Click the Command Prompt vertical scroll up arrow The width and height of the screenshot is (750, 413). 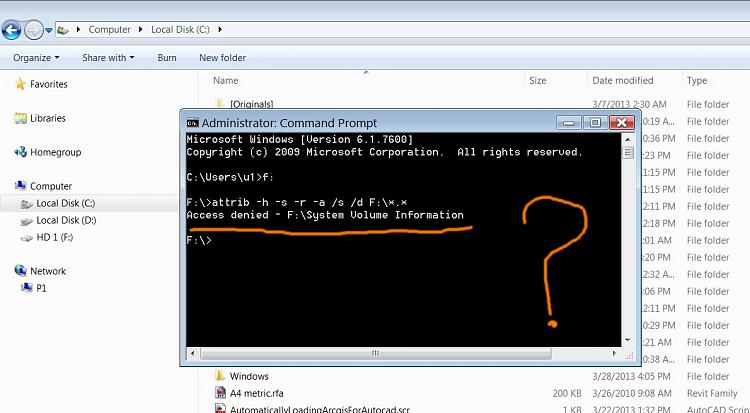[x=628, y=139]
